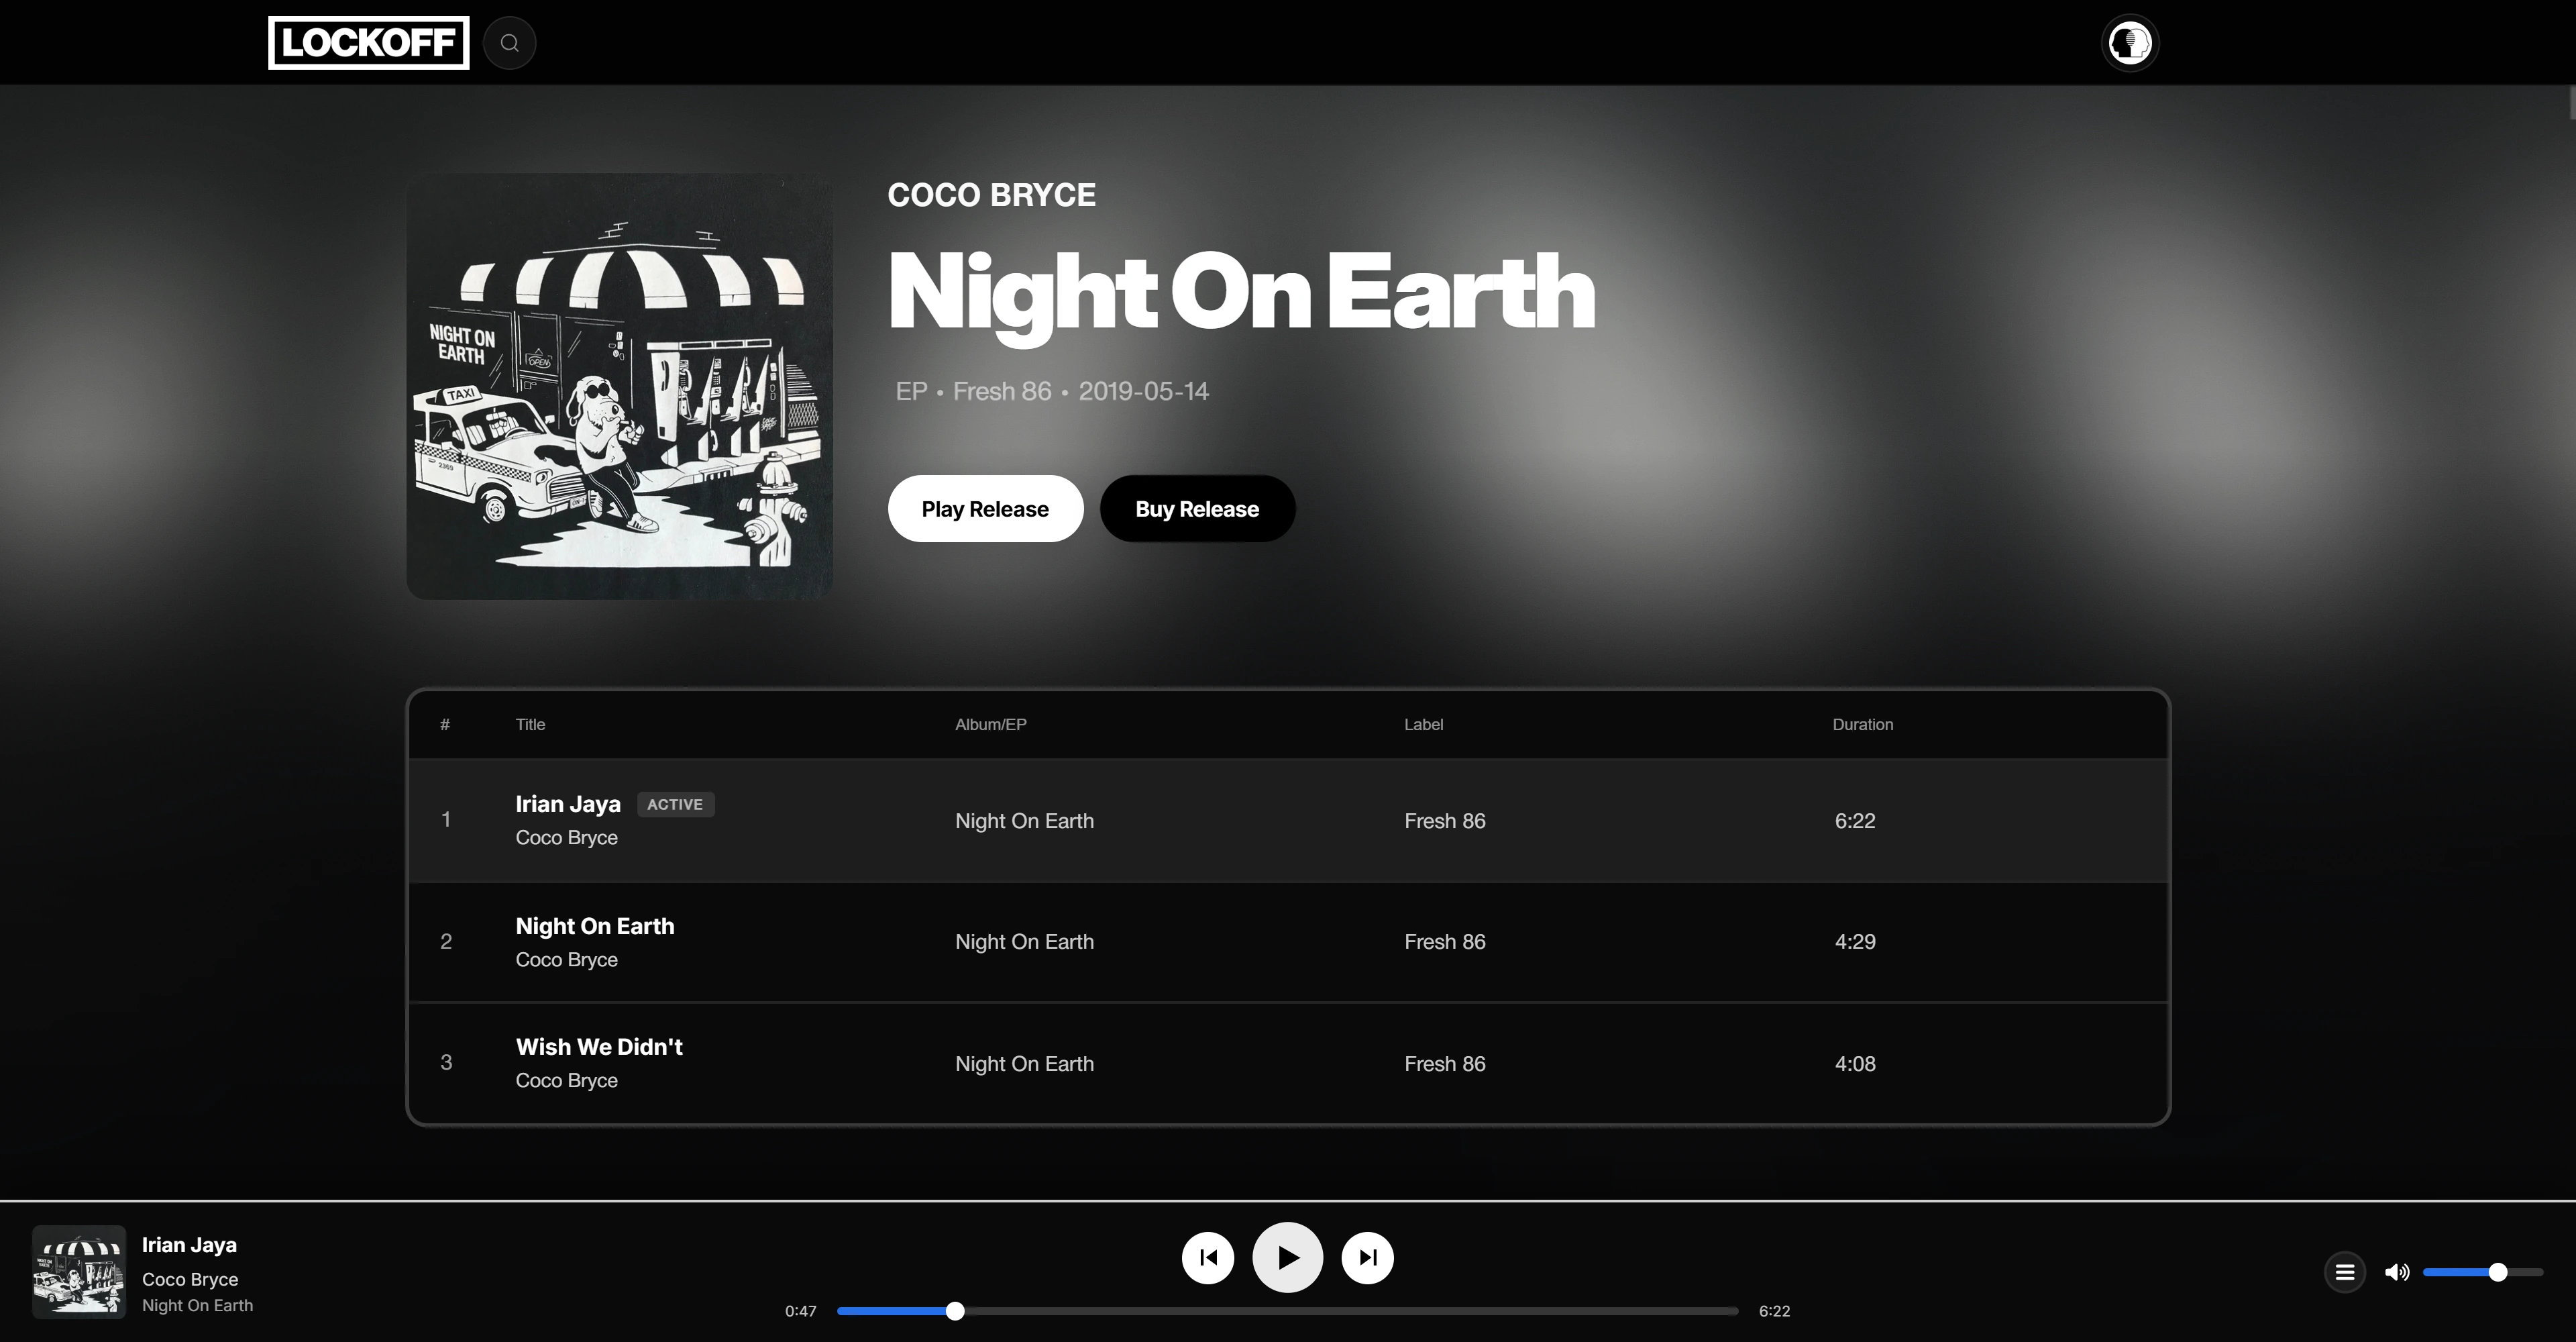
Task: Mute audio using the speaker icon
Action: pyautogui.click(x=2397, y=1272)
